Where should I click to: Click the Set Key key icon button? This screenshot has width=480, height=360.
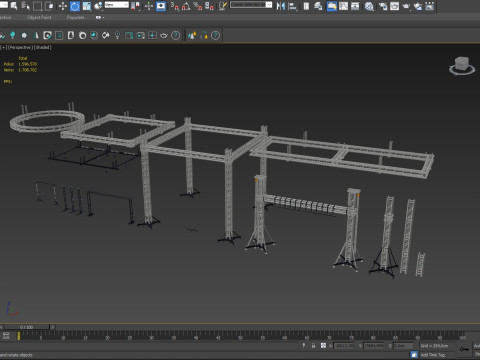coord(464,349)
